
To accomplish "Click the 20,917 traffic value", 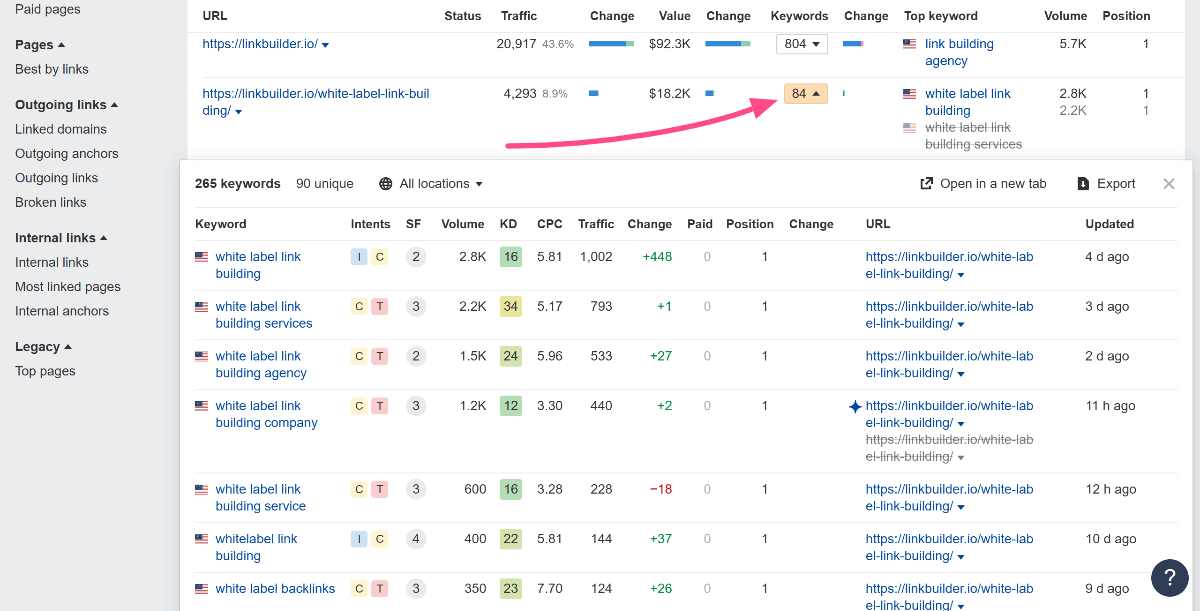I will coord(517,44).
